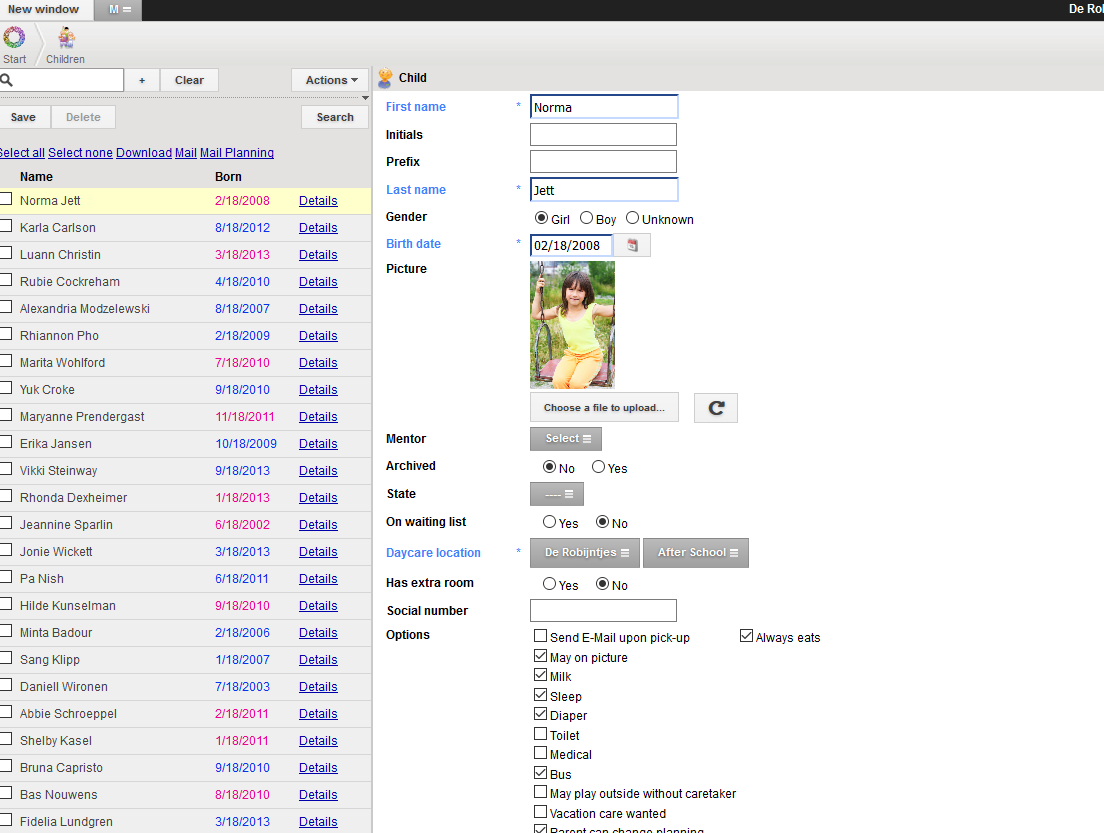Click the Initials input field
Screen dimensions: 1104x833
[603, 134]
